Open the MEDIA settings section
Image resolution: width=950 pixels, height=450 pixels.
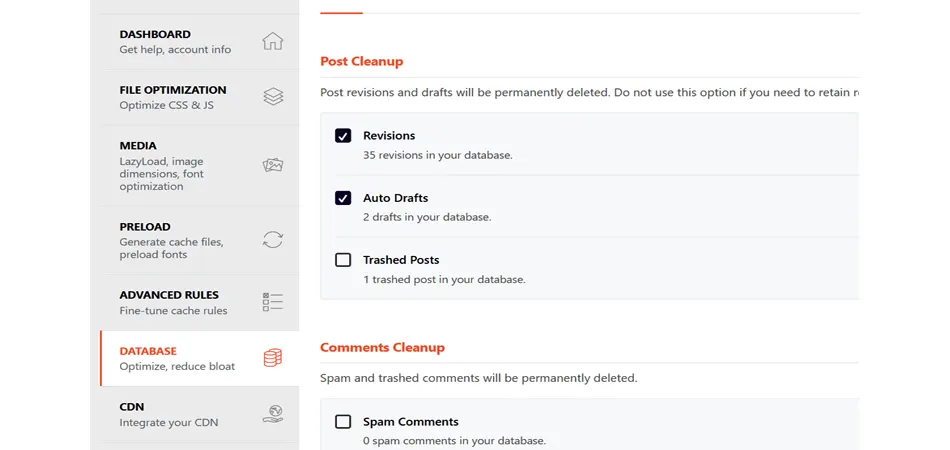tap(200, 165)
